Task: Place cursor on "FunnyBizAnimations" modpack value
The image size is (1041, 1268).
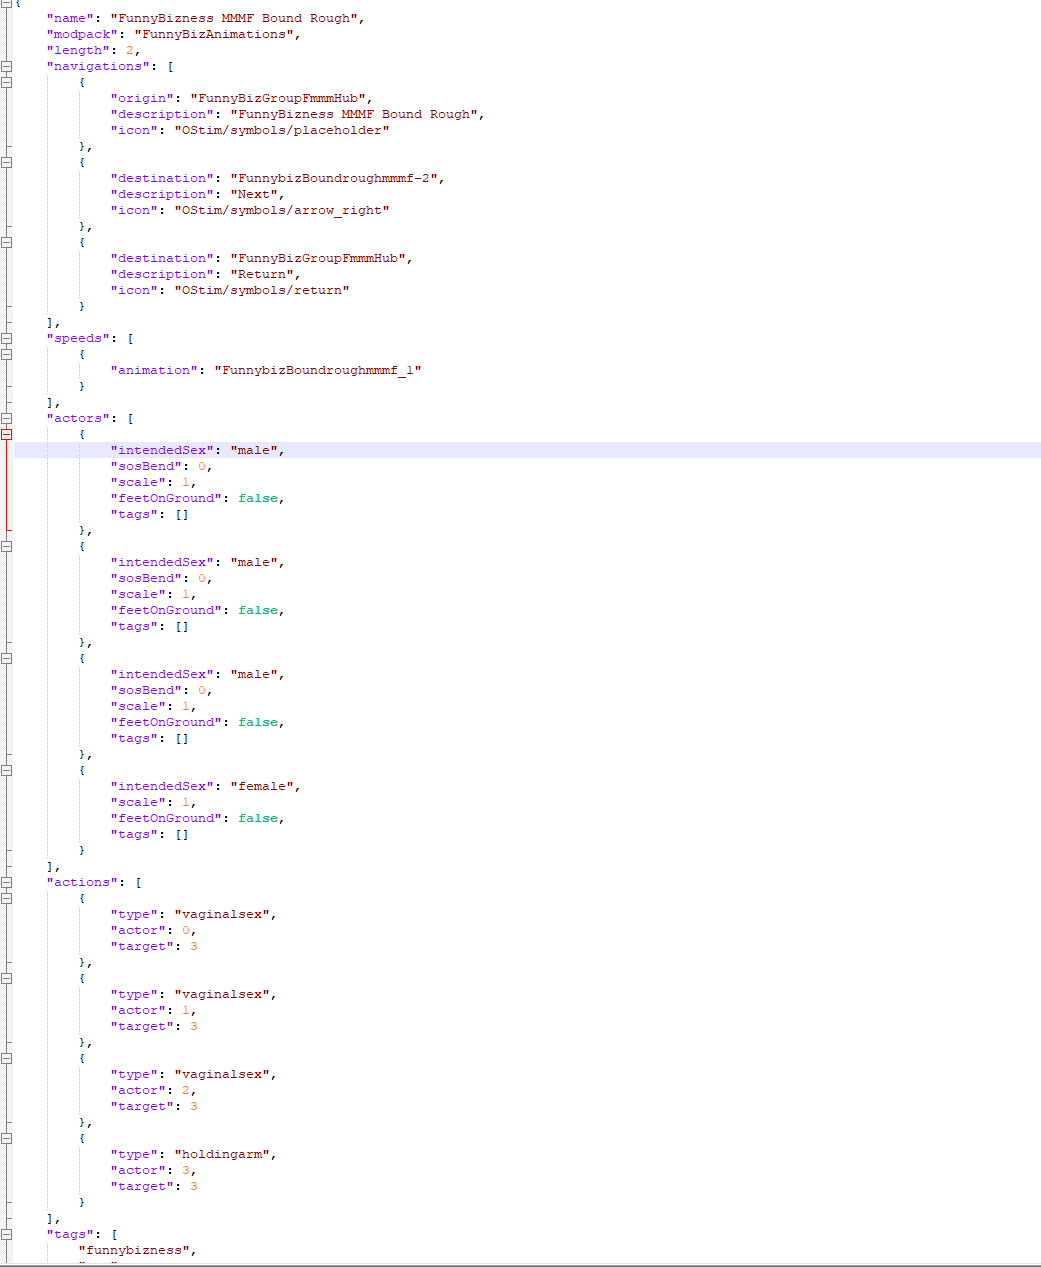Action: [216, 34]
